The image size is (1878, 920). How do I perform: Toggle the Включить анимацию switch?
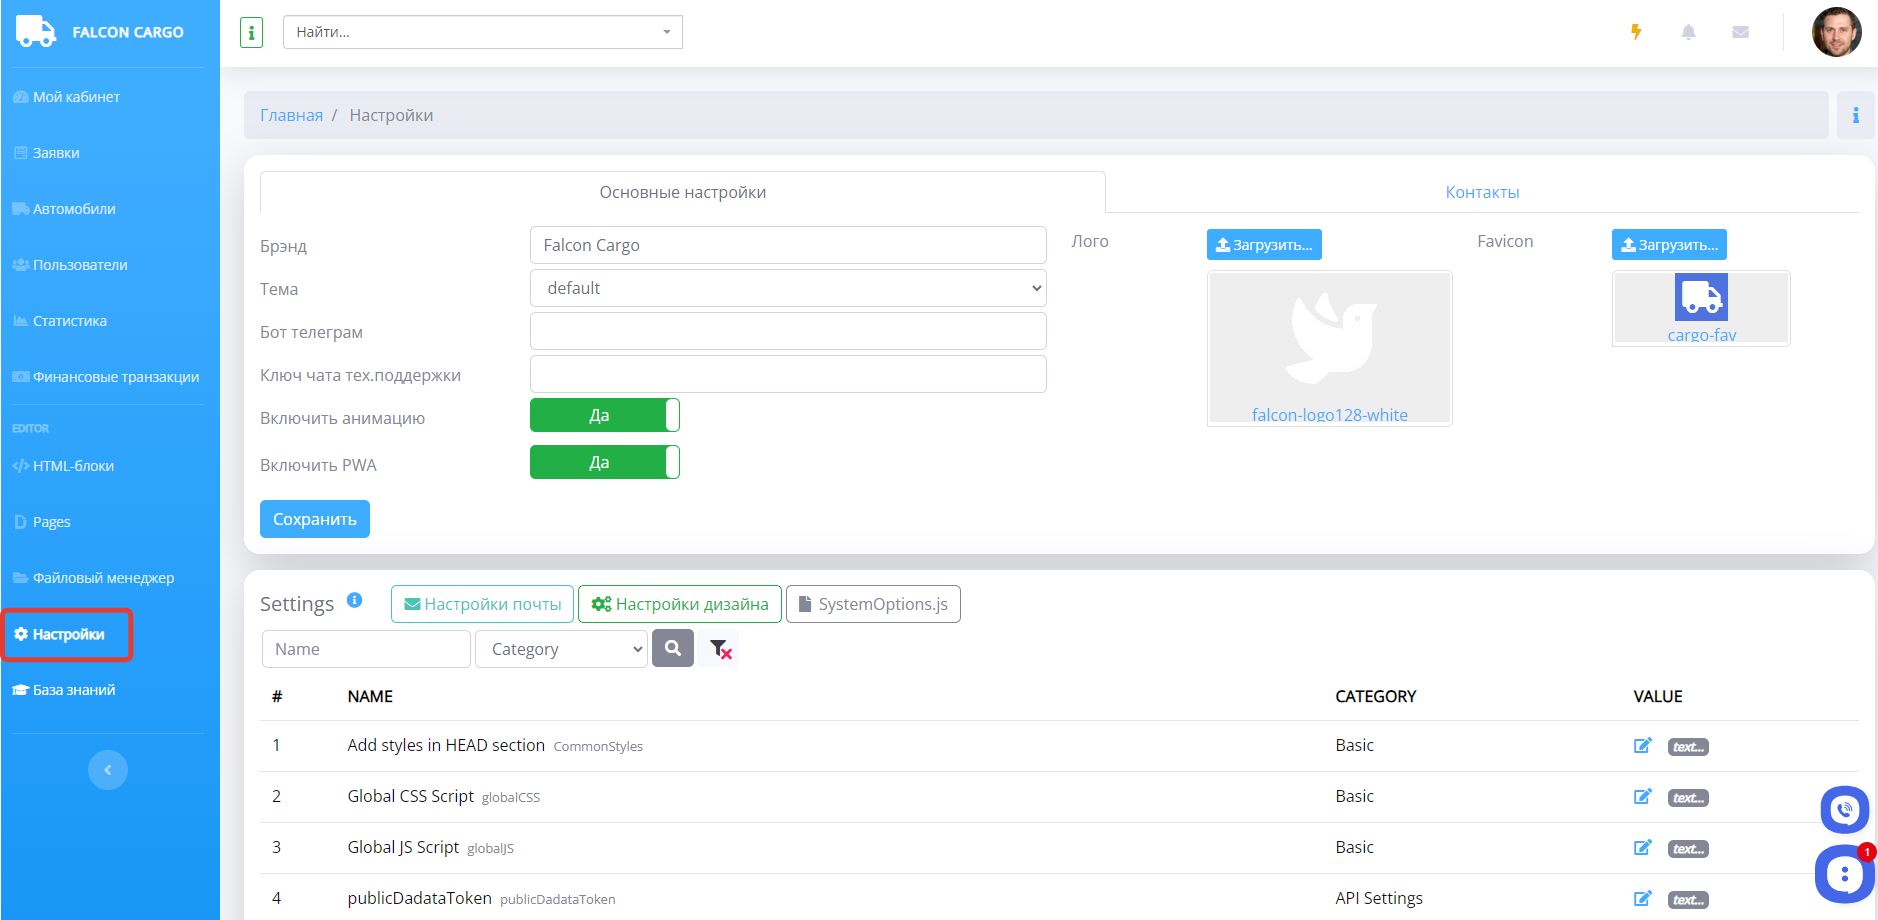click(604, 416)
